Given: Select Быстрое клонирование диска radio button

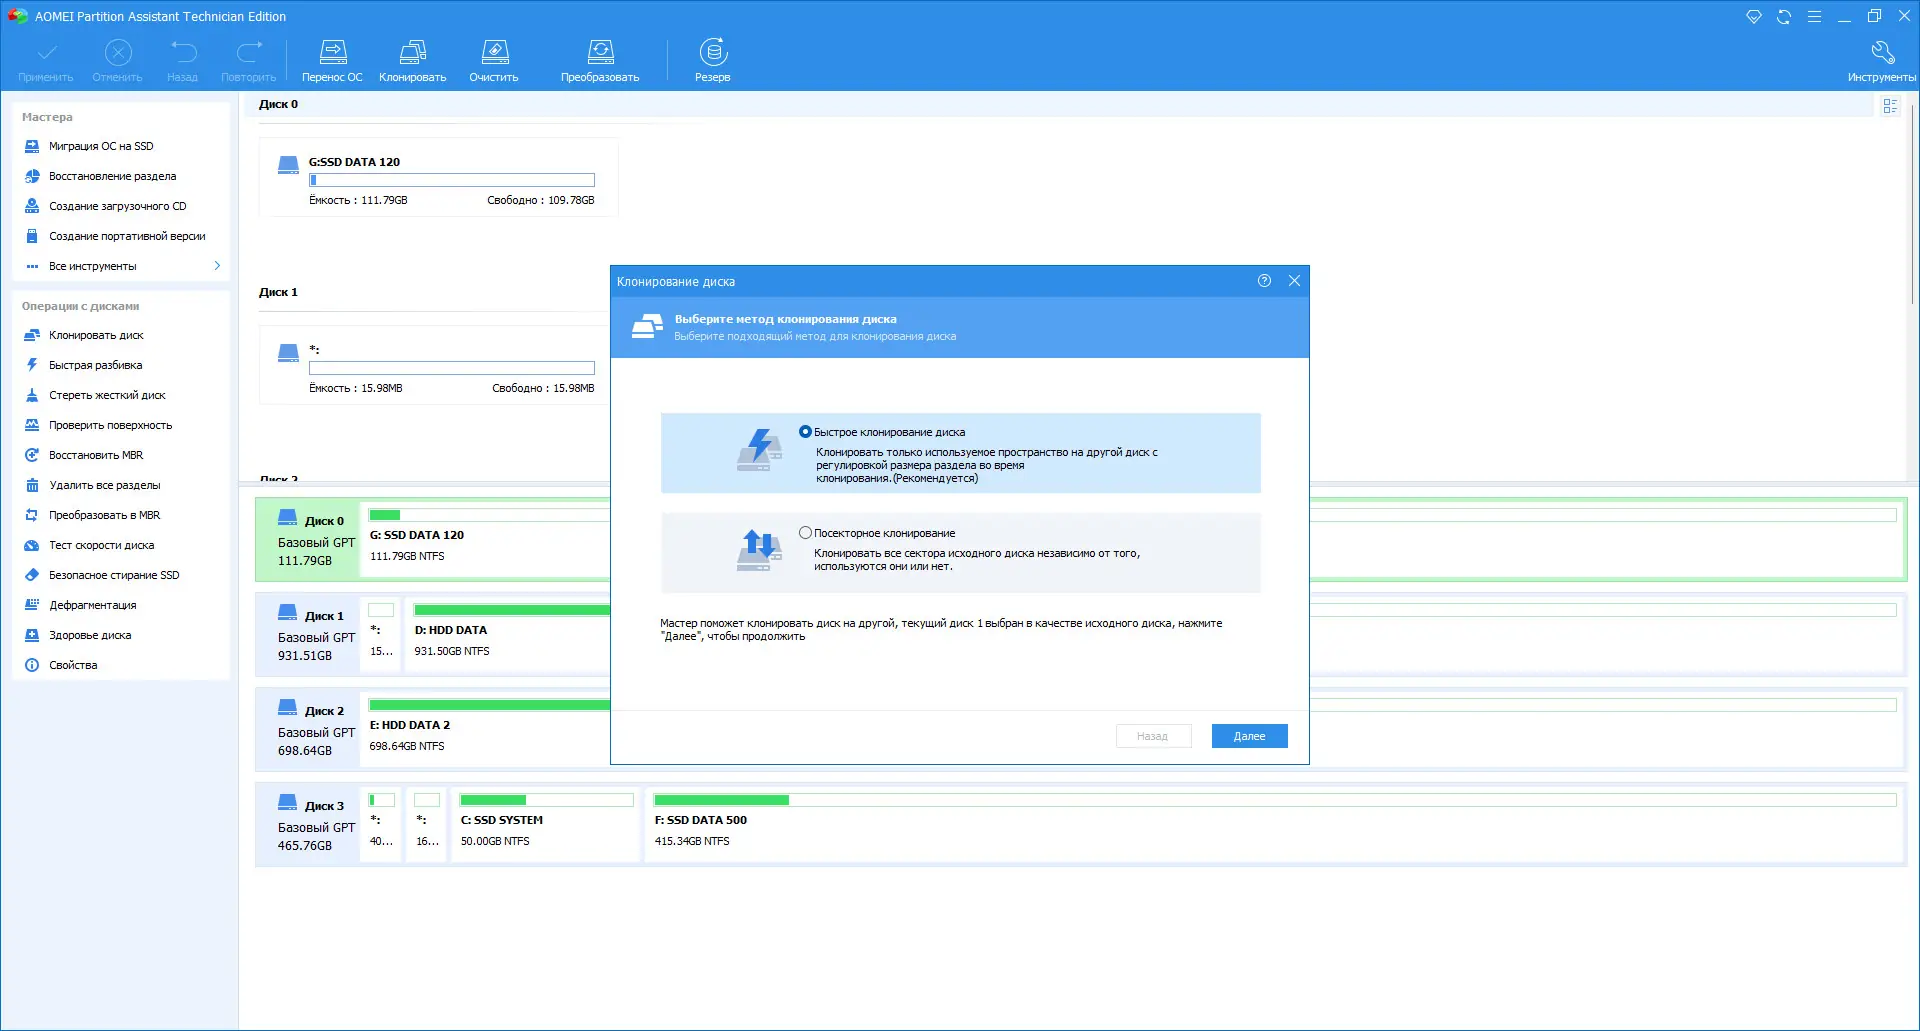Looking at the screenshot, I should tap(805, 432).
